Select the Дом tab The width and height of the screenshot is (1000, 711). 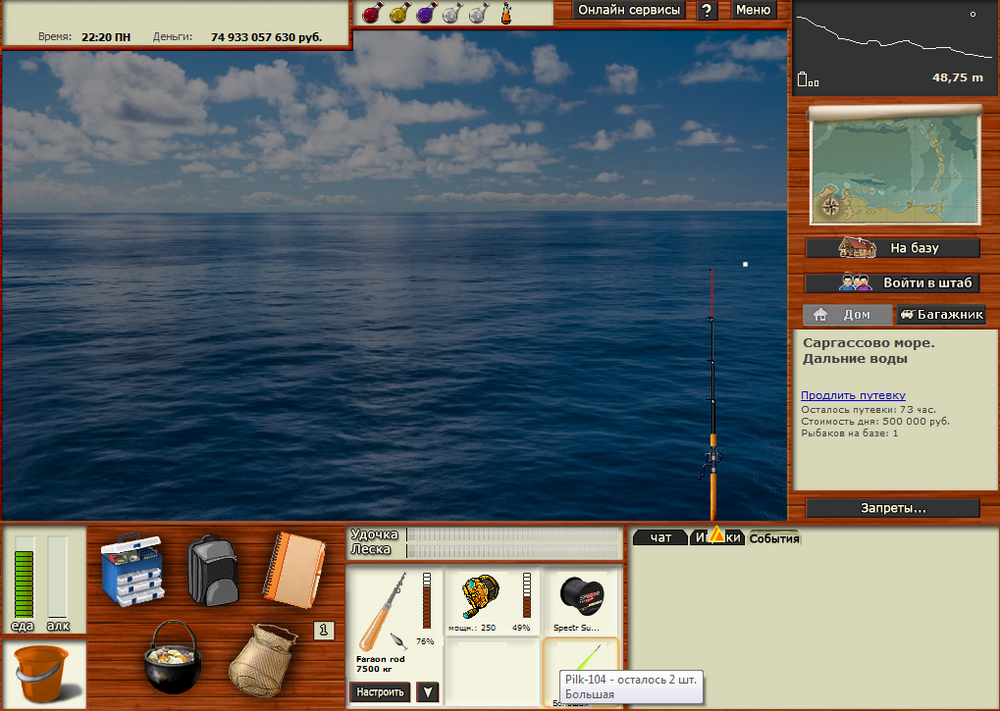(x=847, y=315)
